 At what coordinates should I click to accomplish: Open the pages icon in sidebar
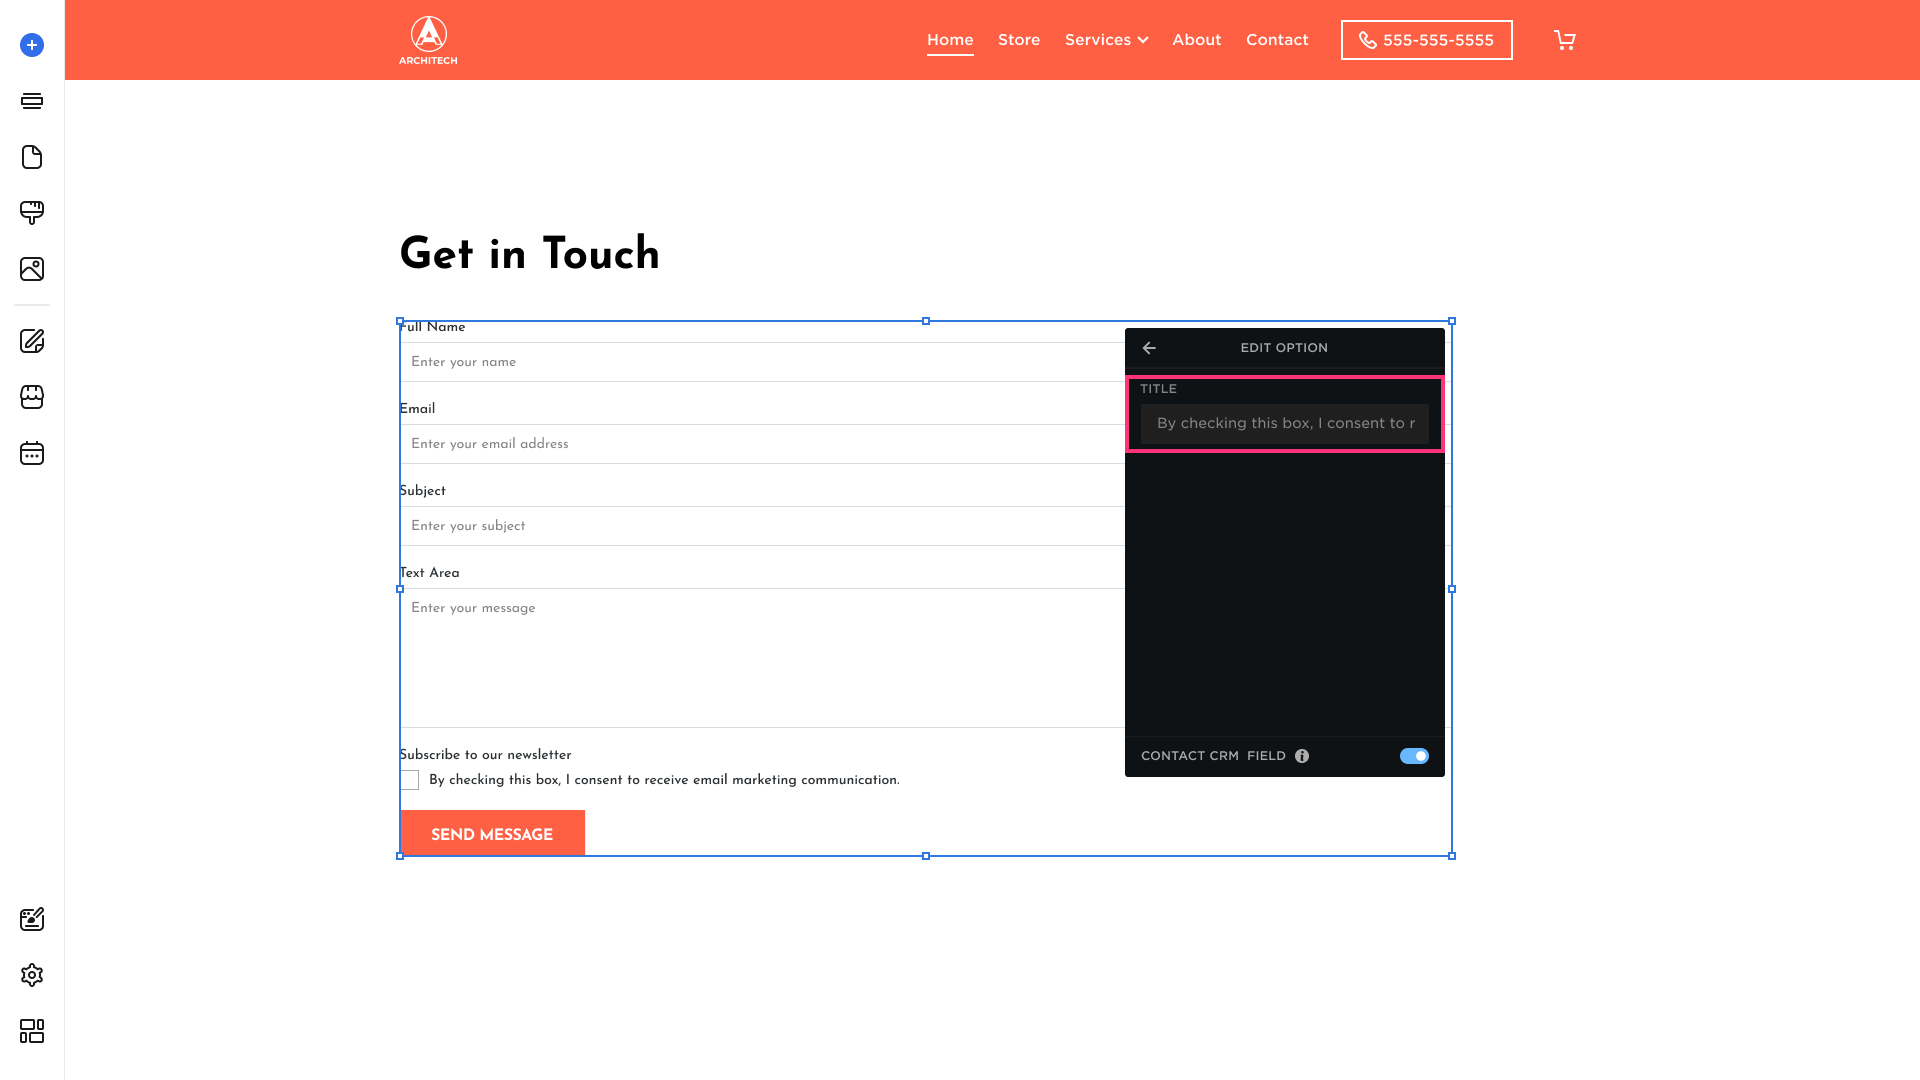(x=32, y=157)
